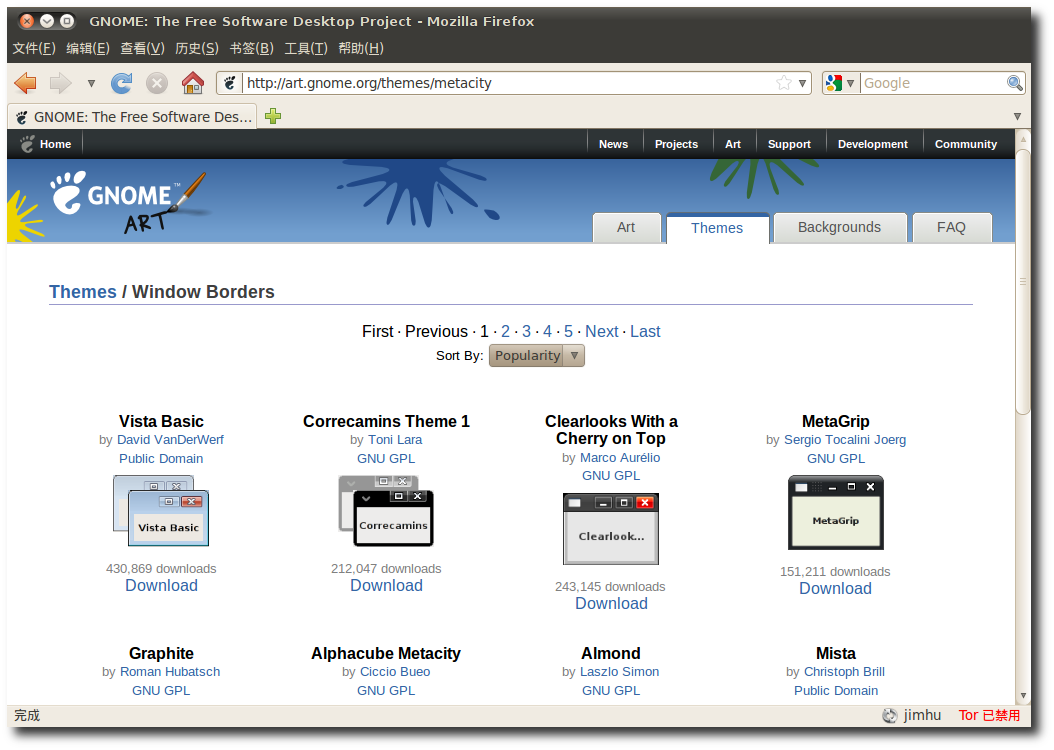This screenshot has width=1054, height=750.
Task: Open the Sort By Popularity dropdown
Action: tap(536, 356)
